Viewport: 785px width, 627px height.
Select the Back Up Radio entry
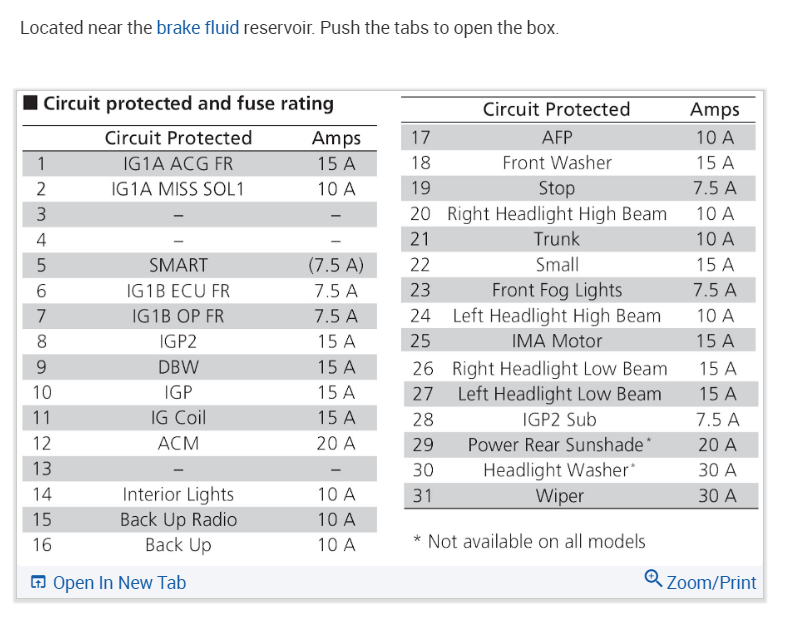178,519
